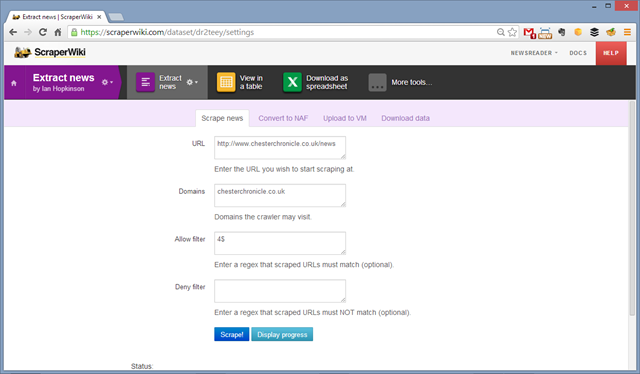Image resolution: width=640 pixels, height=374 pixels.
Task: Click inside the Domains text field
Action: pos(280,195)
